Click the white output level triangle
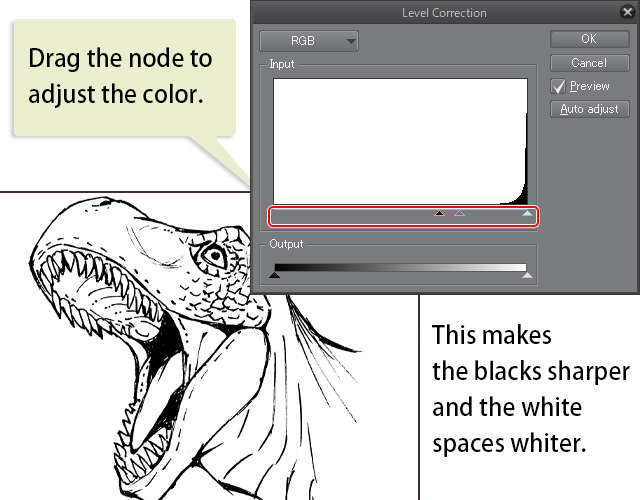 tap(527, 275)
